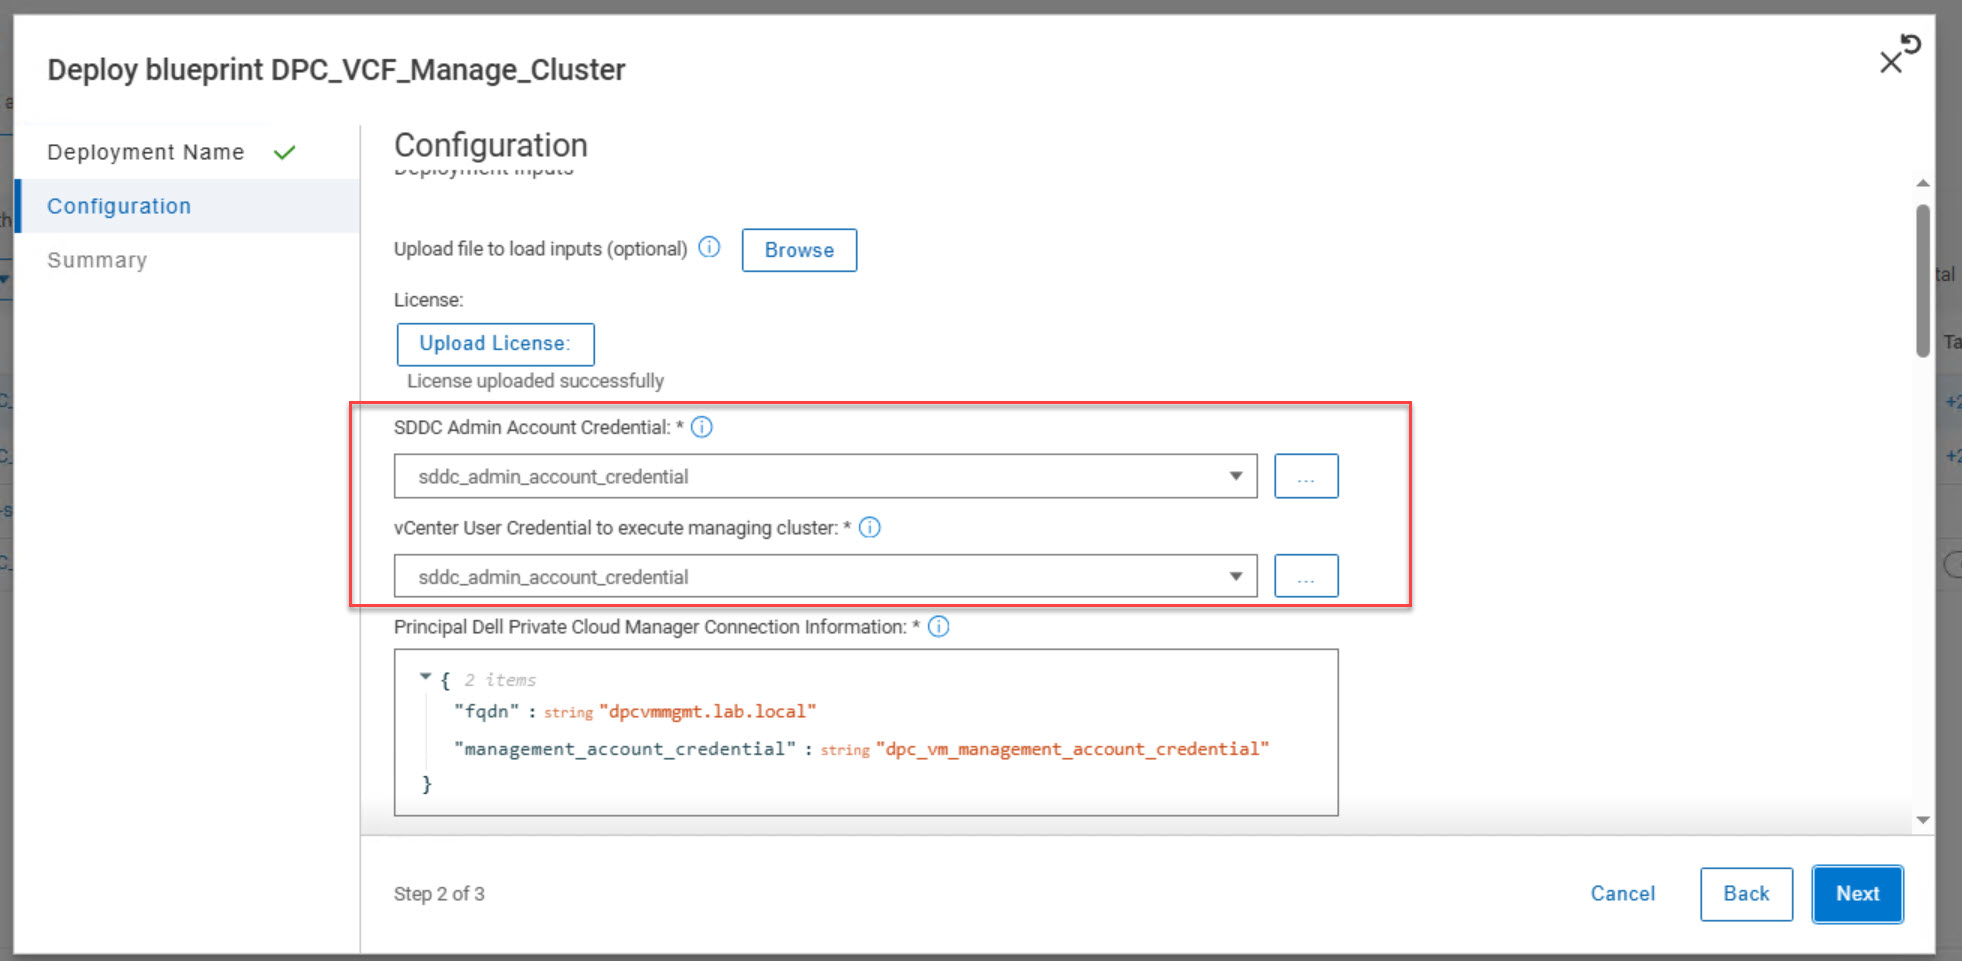Screen dimensions: 1962x961
Task: Close the Deploy blueprint dialog
Action: pos(1889,64)
